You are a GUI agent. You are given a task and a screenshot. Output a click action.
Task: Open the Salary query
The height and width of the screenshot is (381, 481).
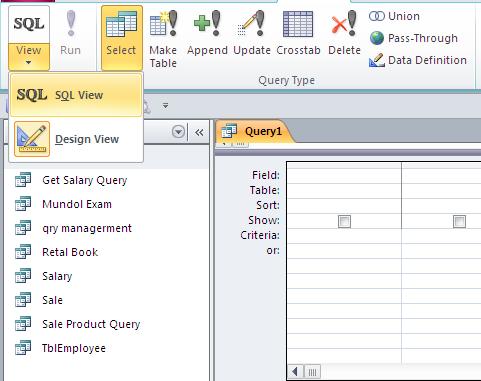[x=57, y=276]
